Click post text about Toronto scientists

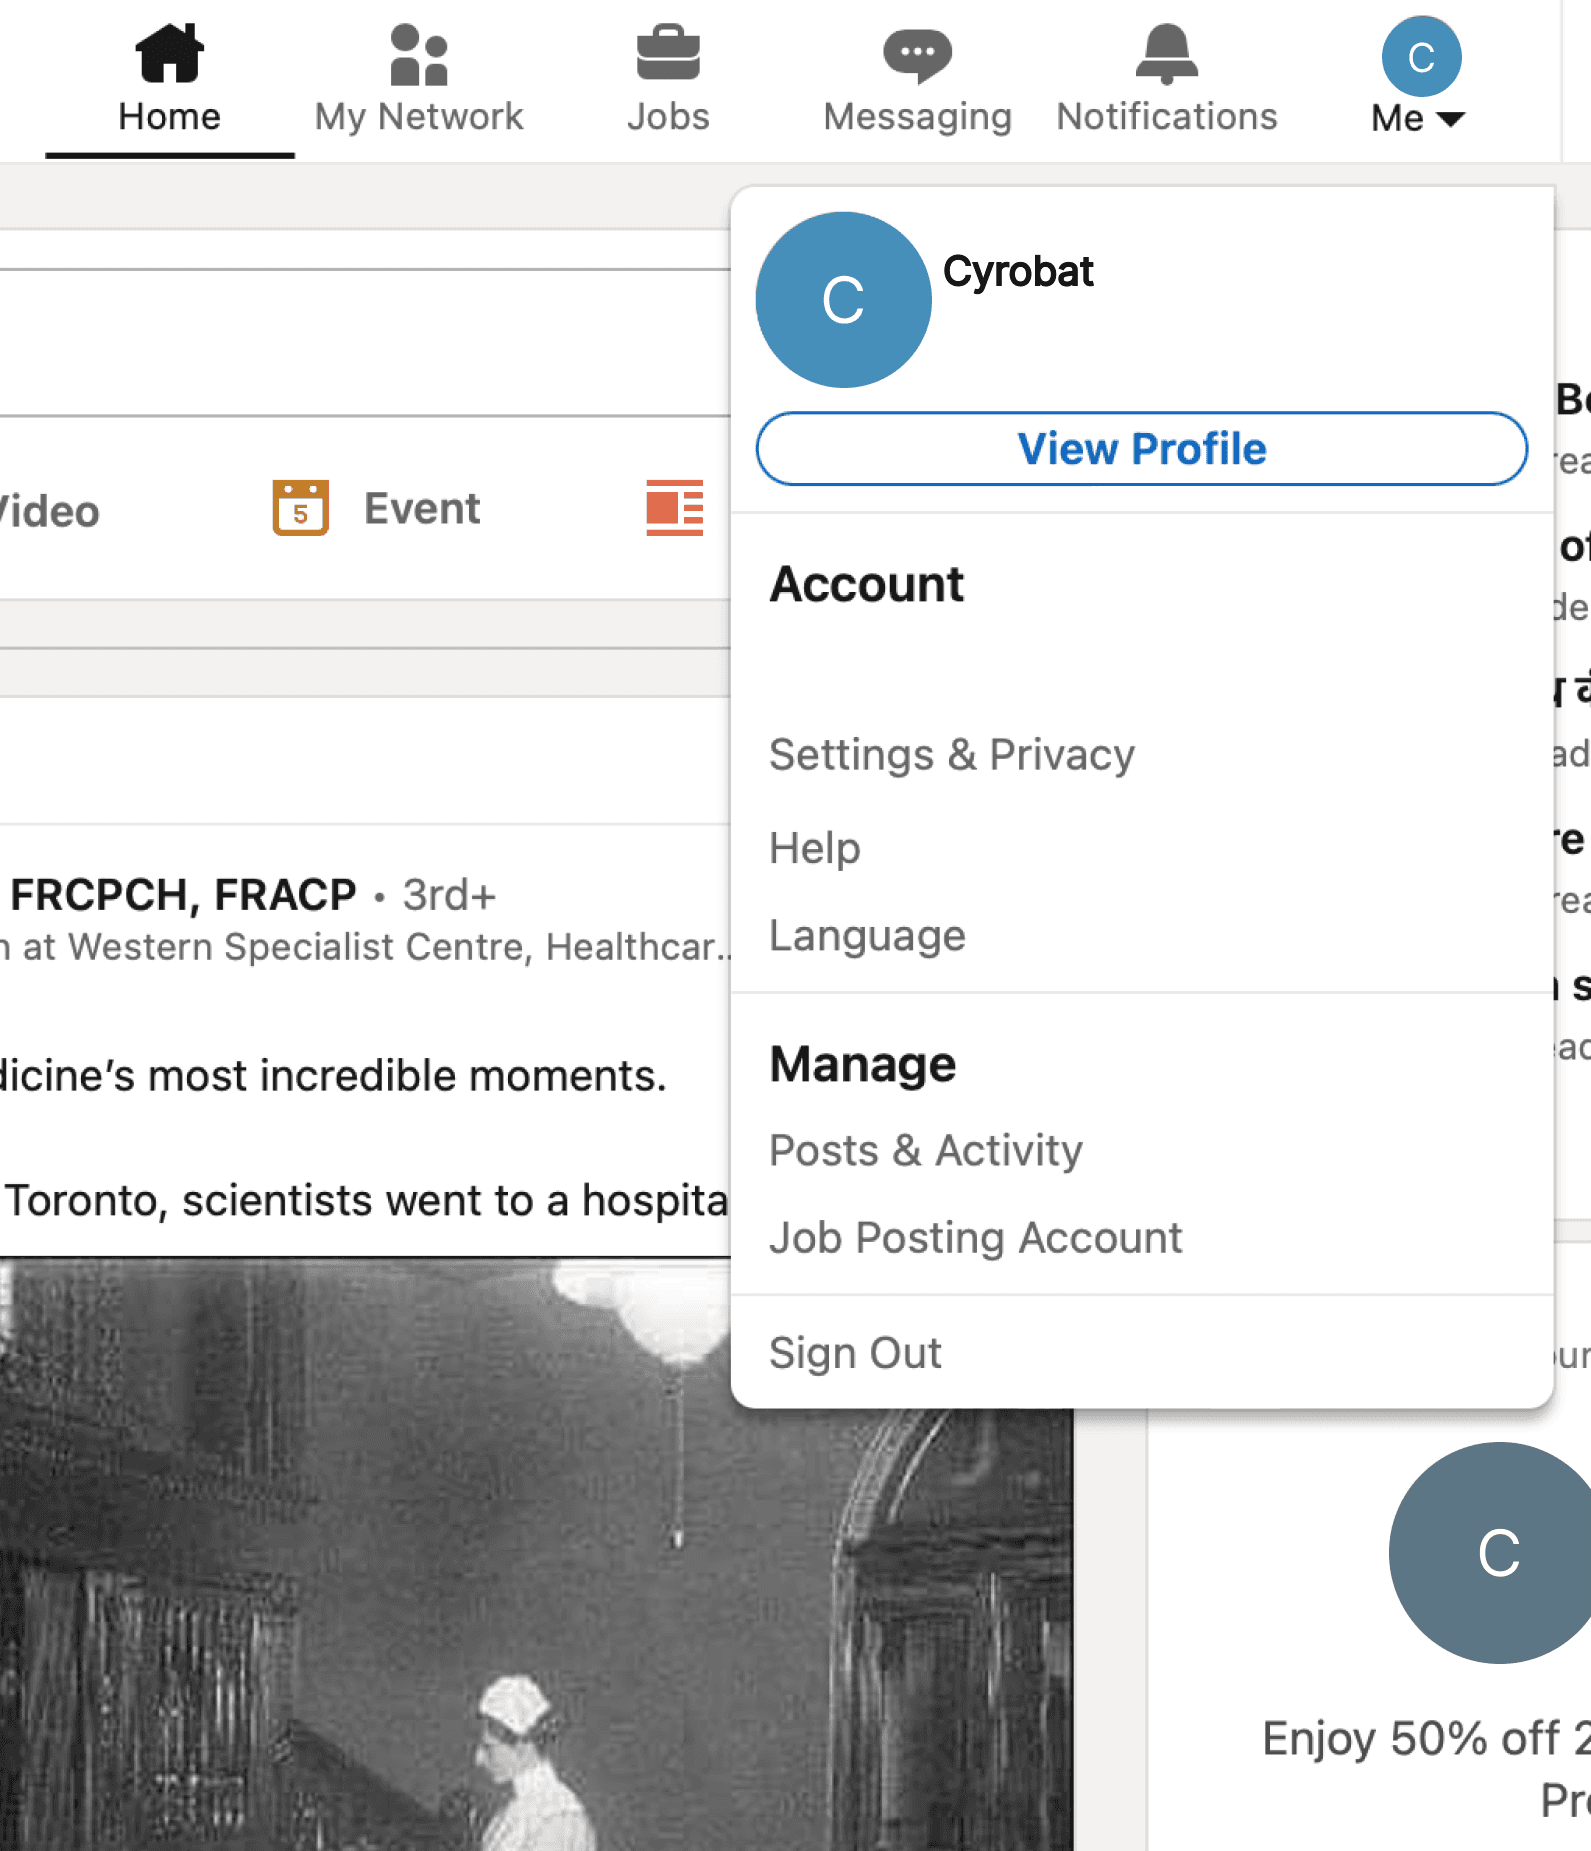coord(366,1201)
